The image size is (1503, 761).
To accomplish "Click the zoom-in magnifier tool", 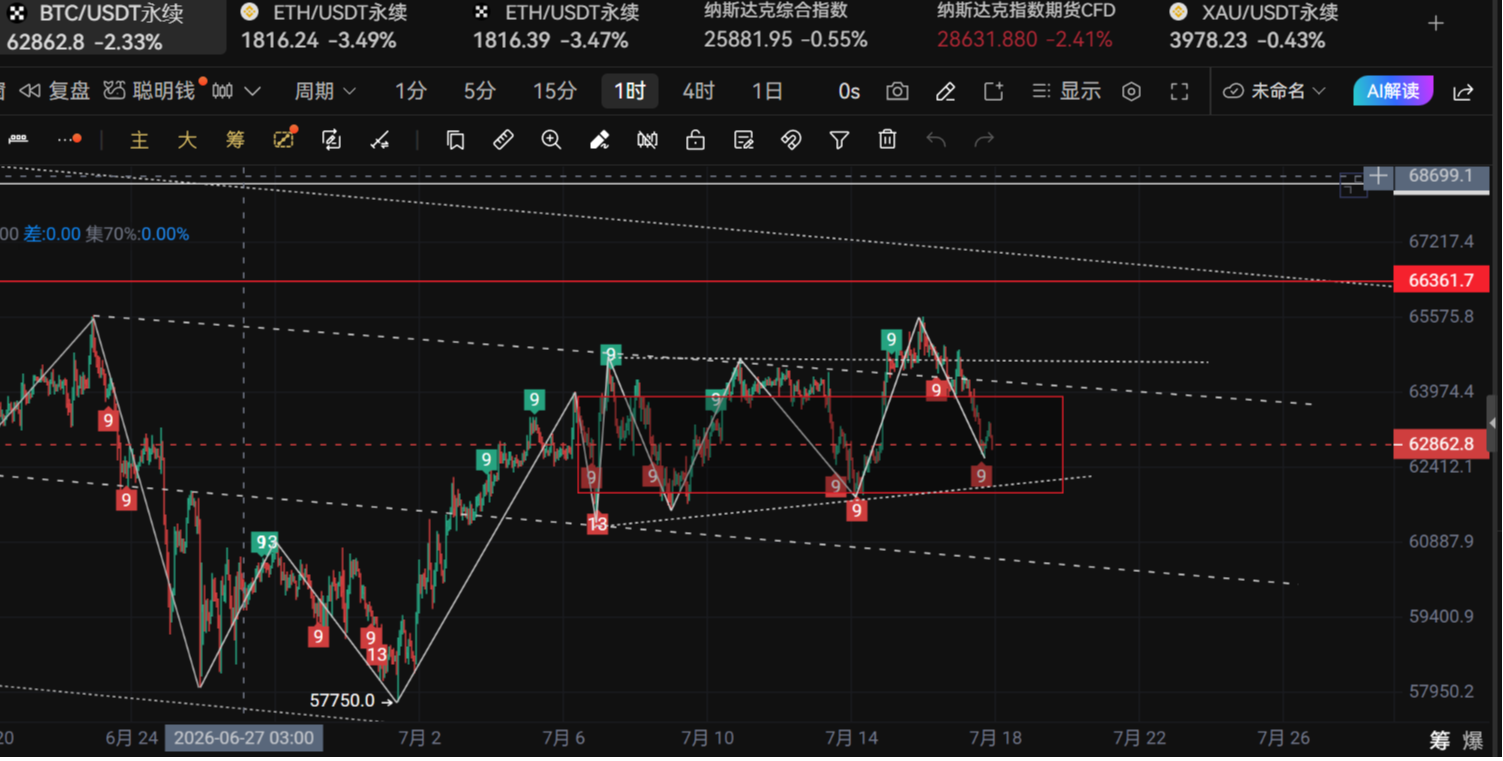I will pos(551,140).
